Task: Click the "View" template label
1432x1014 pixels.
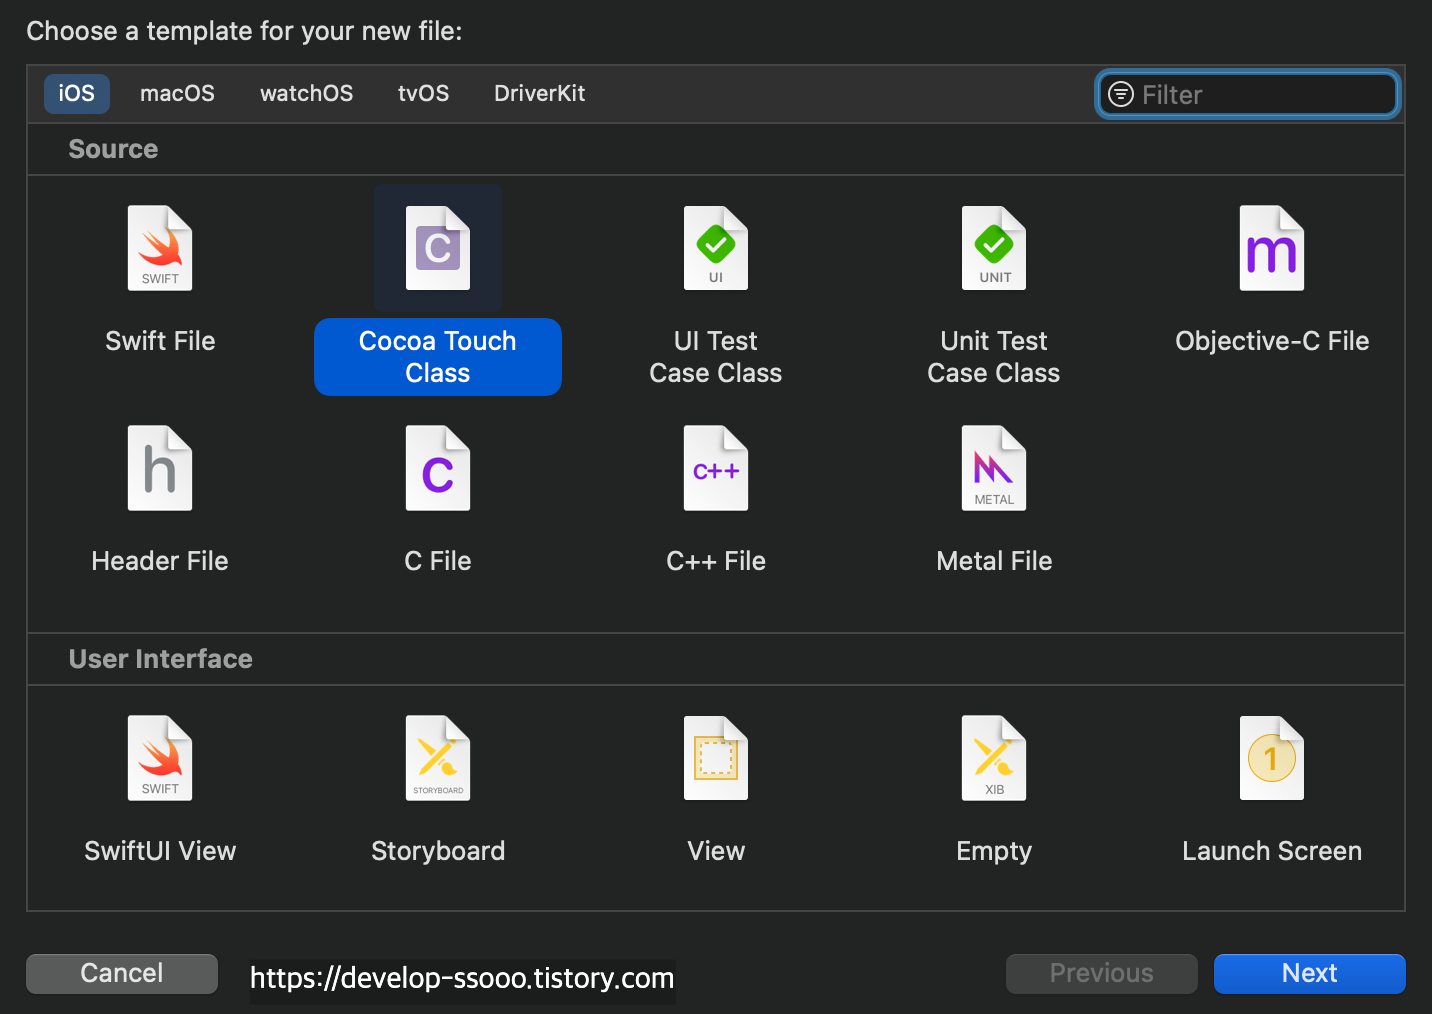Action: pyautogui.click(x=716, y=851)
